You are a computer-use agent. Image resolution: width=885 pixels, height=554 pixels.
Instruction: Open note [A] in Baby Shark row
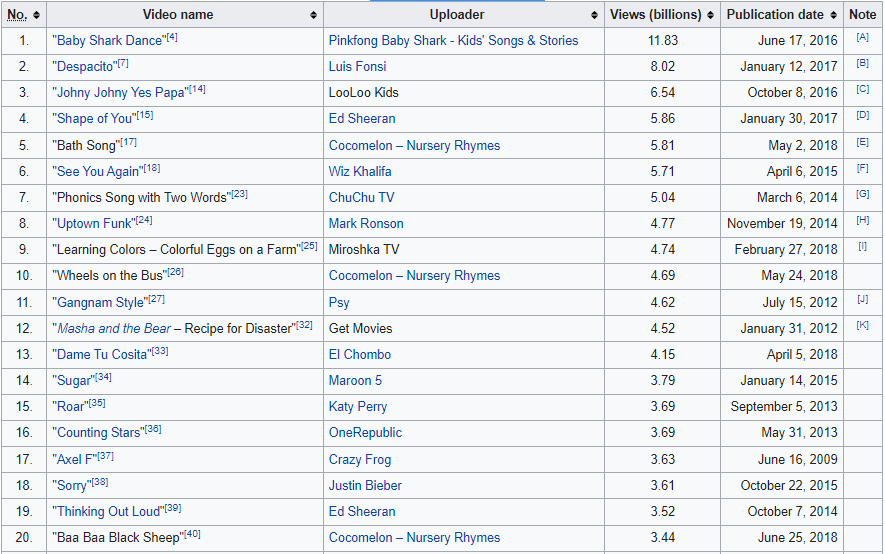click(862, 37)
